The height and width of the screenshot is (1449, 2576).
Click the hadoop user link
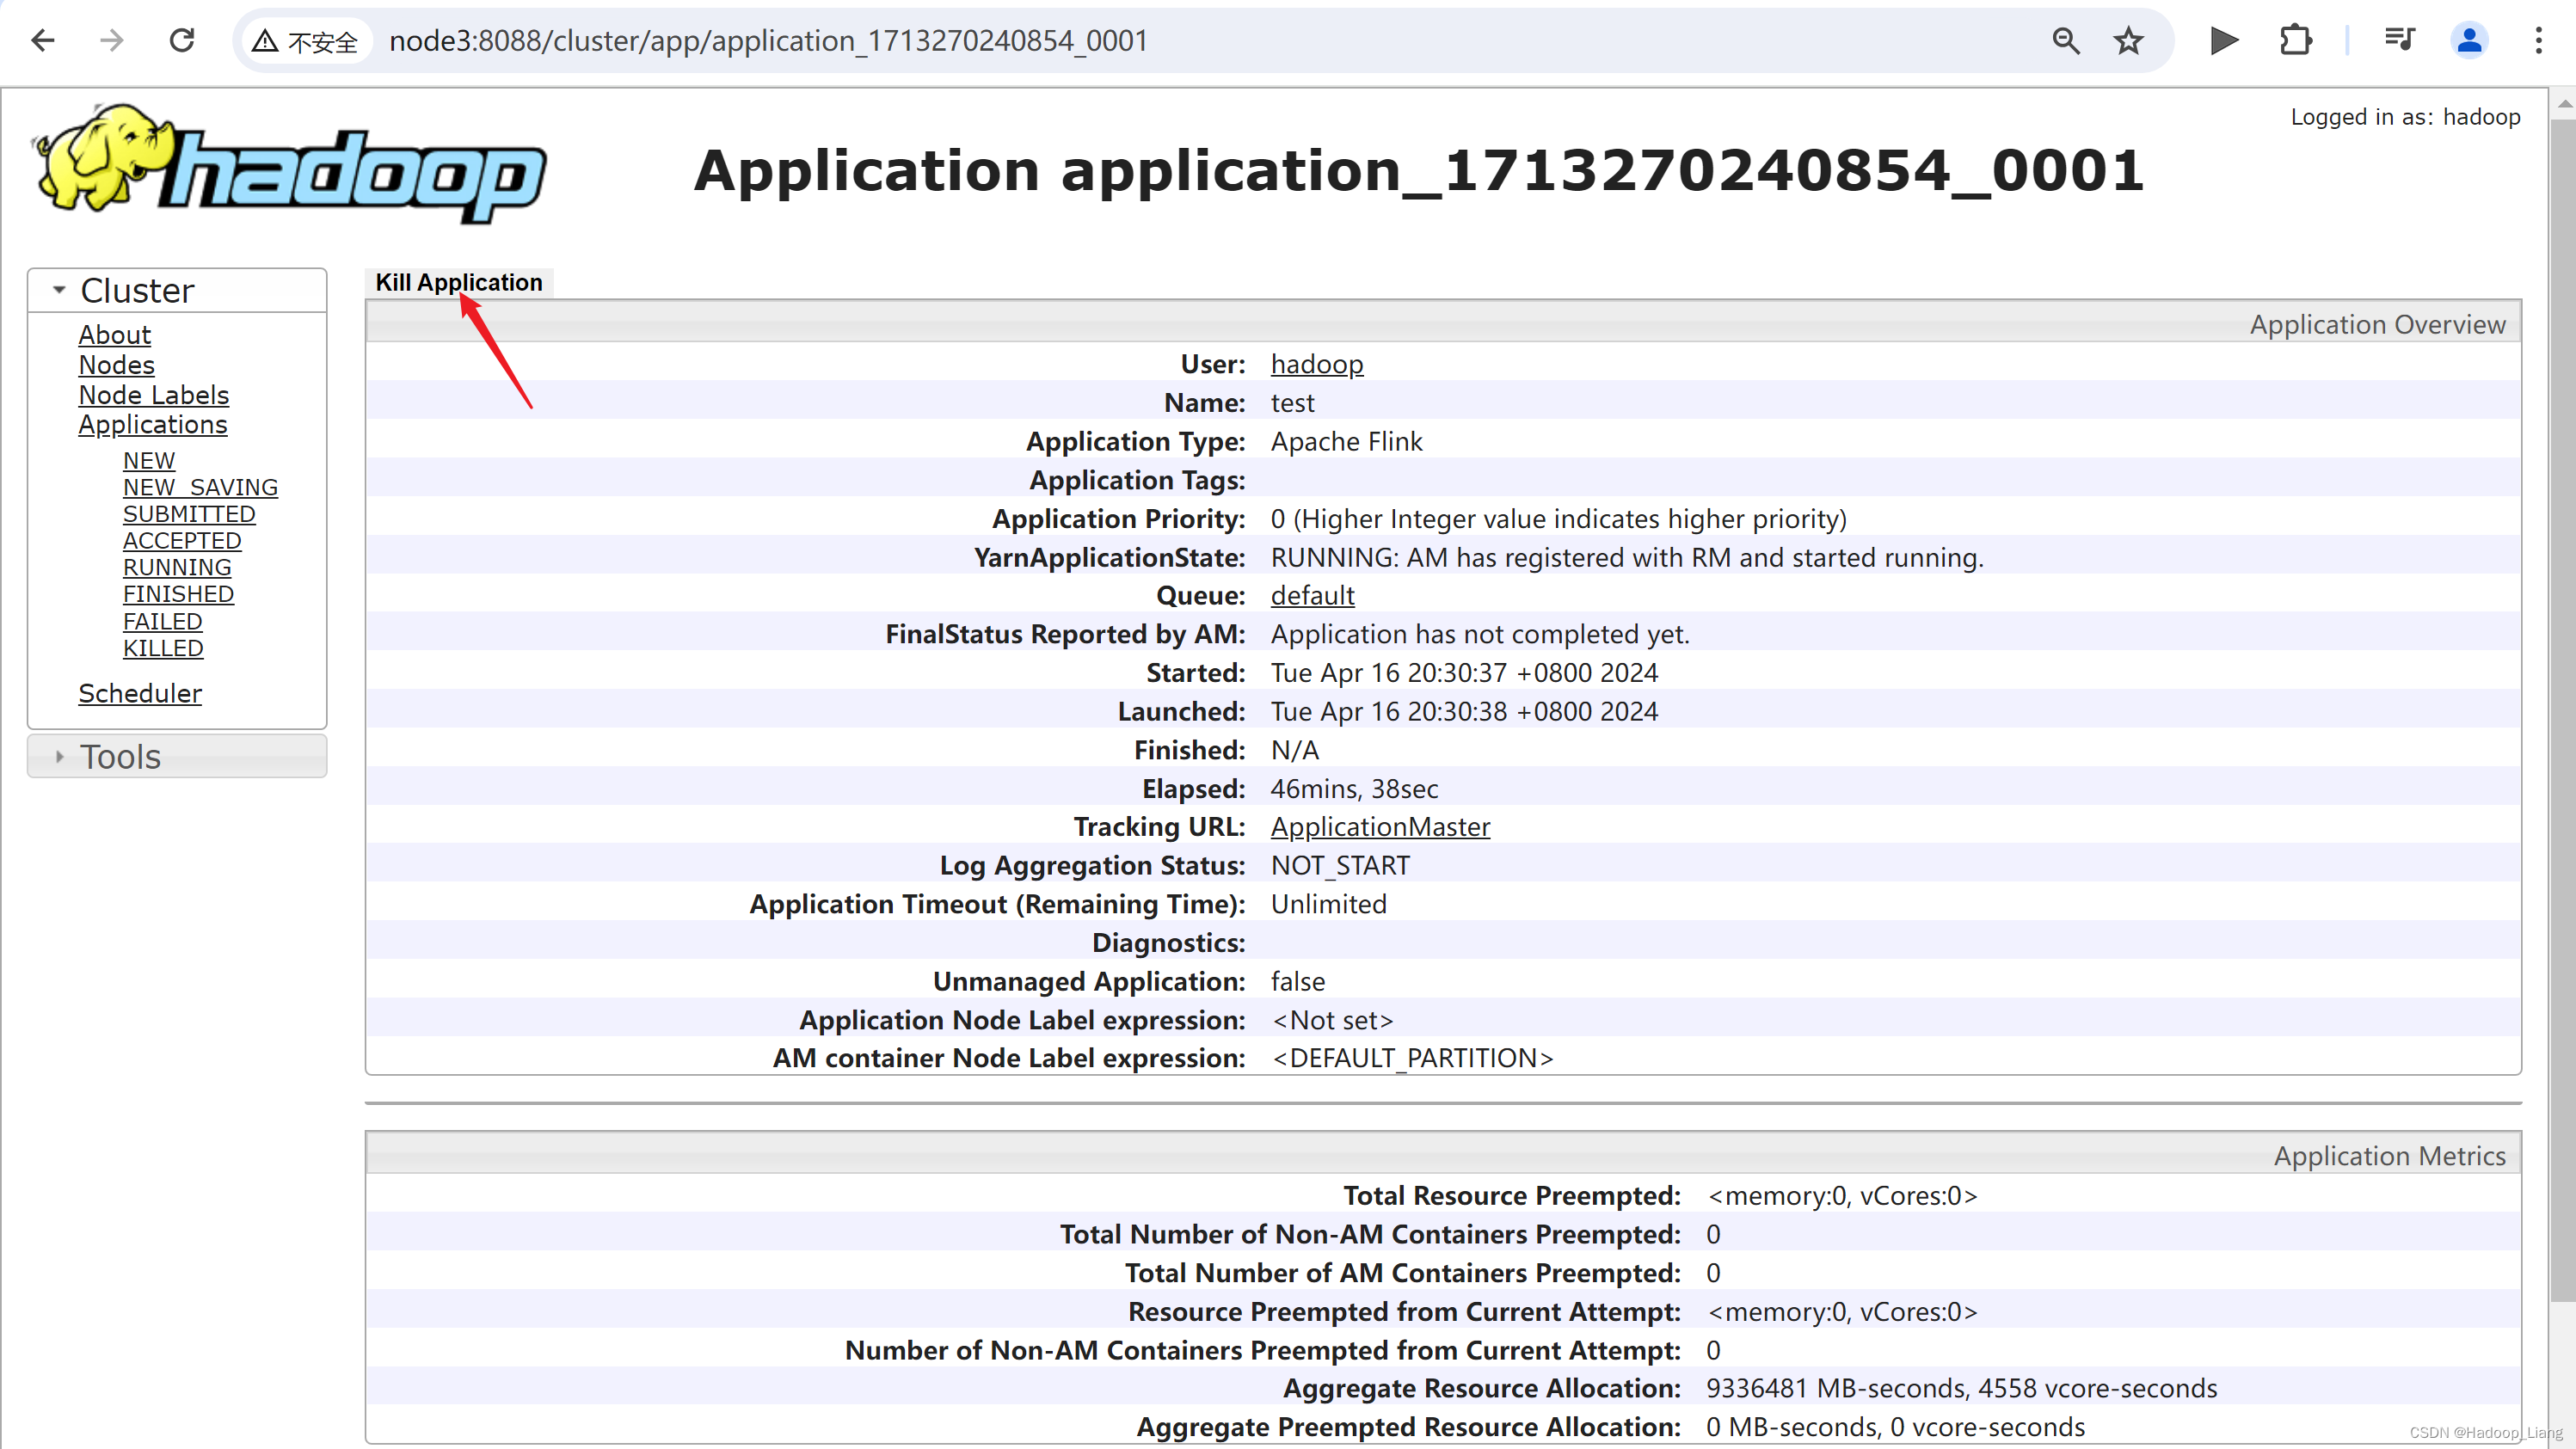click(x=1316, y=364)
